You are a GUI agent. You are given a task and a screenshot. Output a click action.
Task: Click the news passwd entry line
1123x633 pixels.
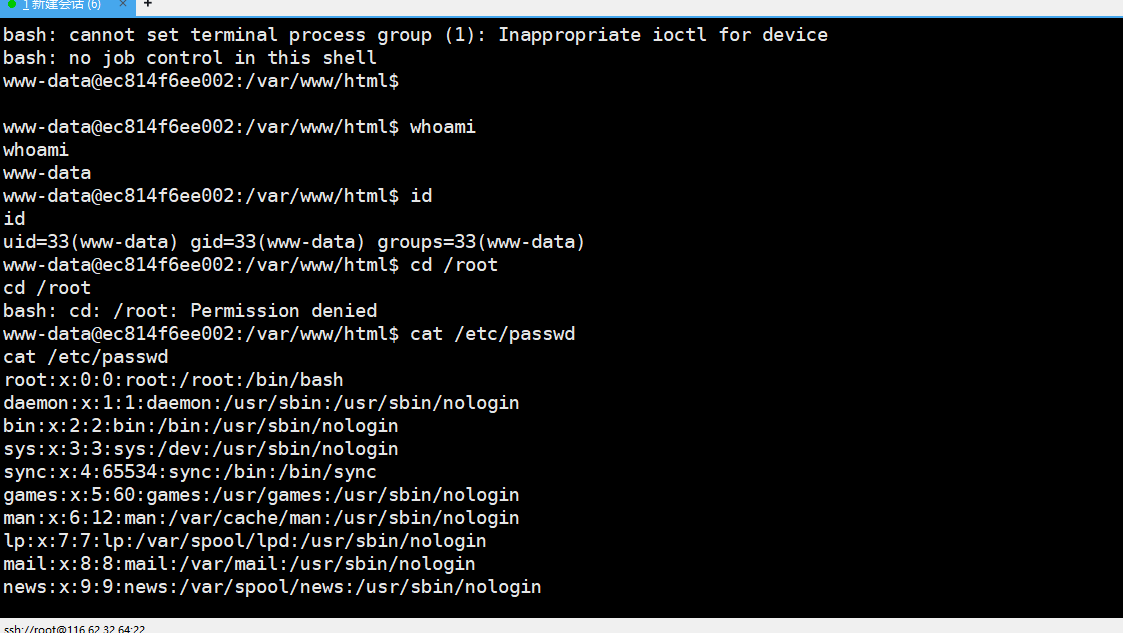click(270, 586)
